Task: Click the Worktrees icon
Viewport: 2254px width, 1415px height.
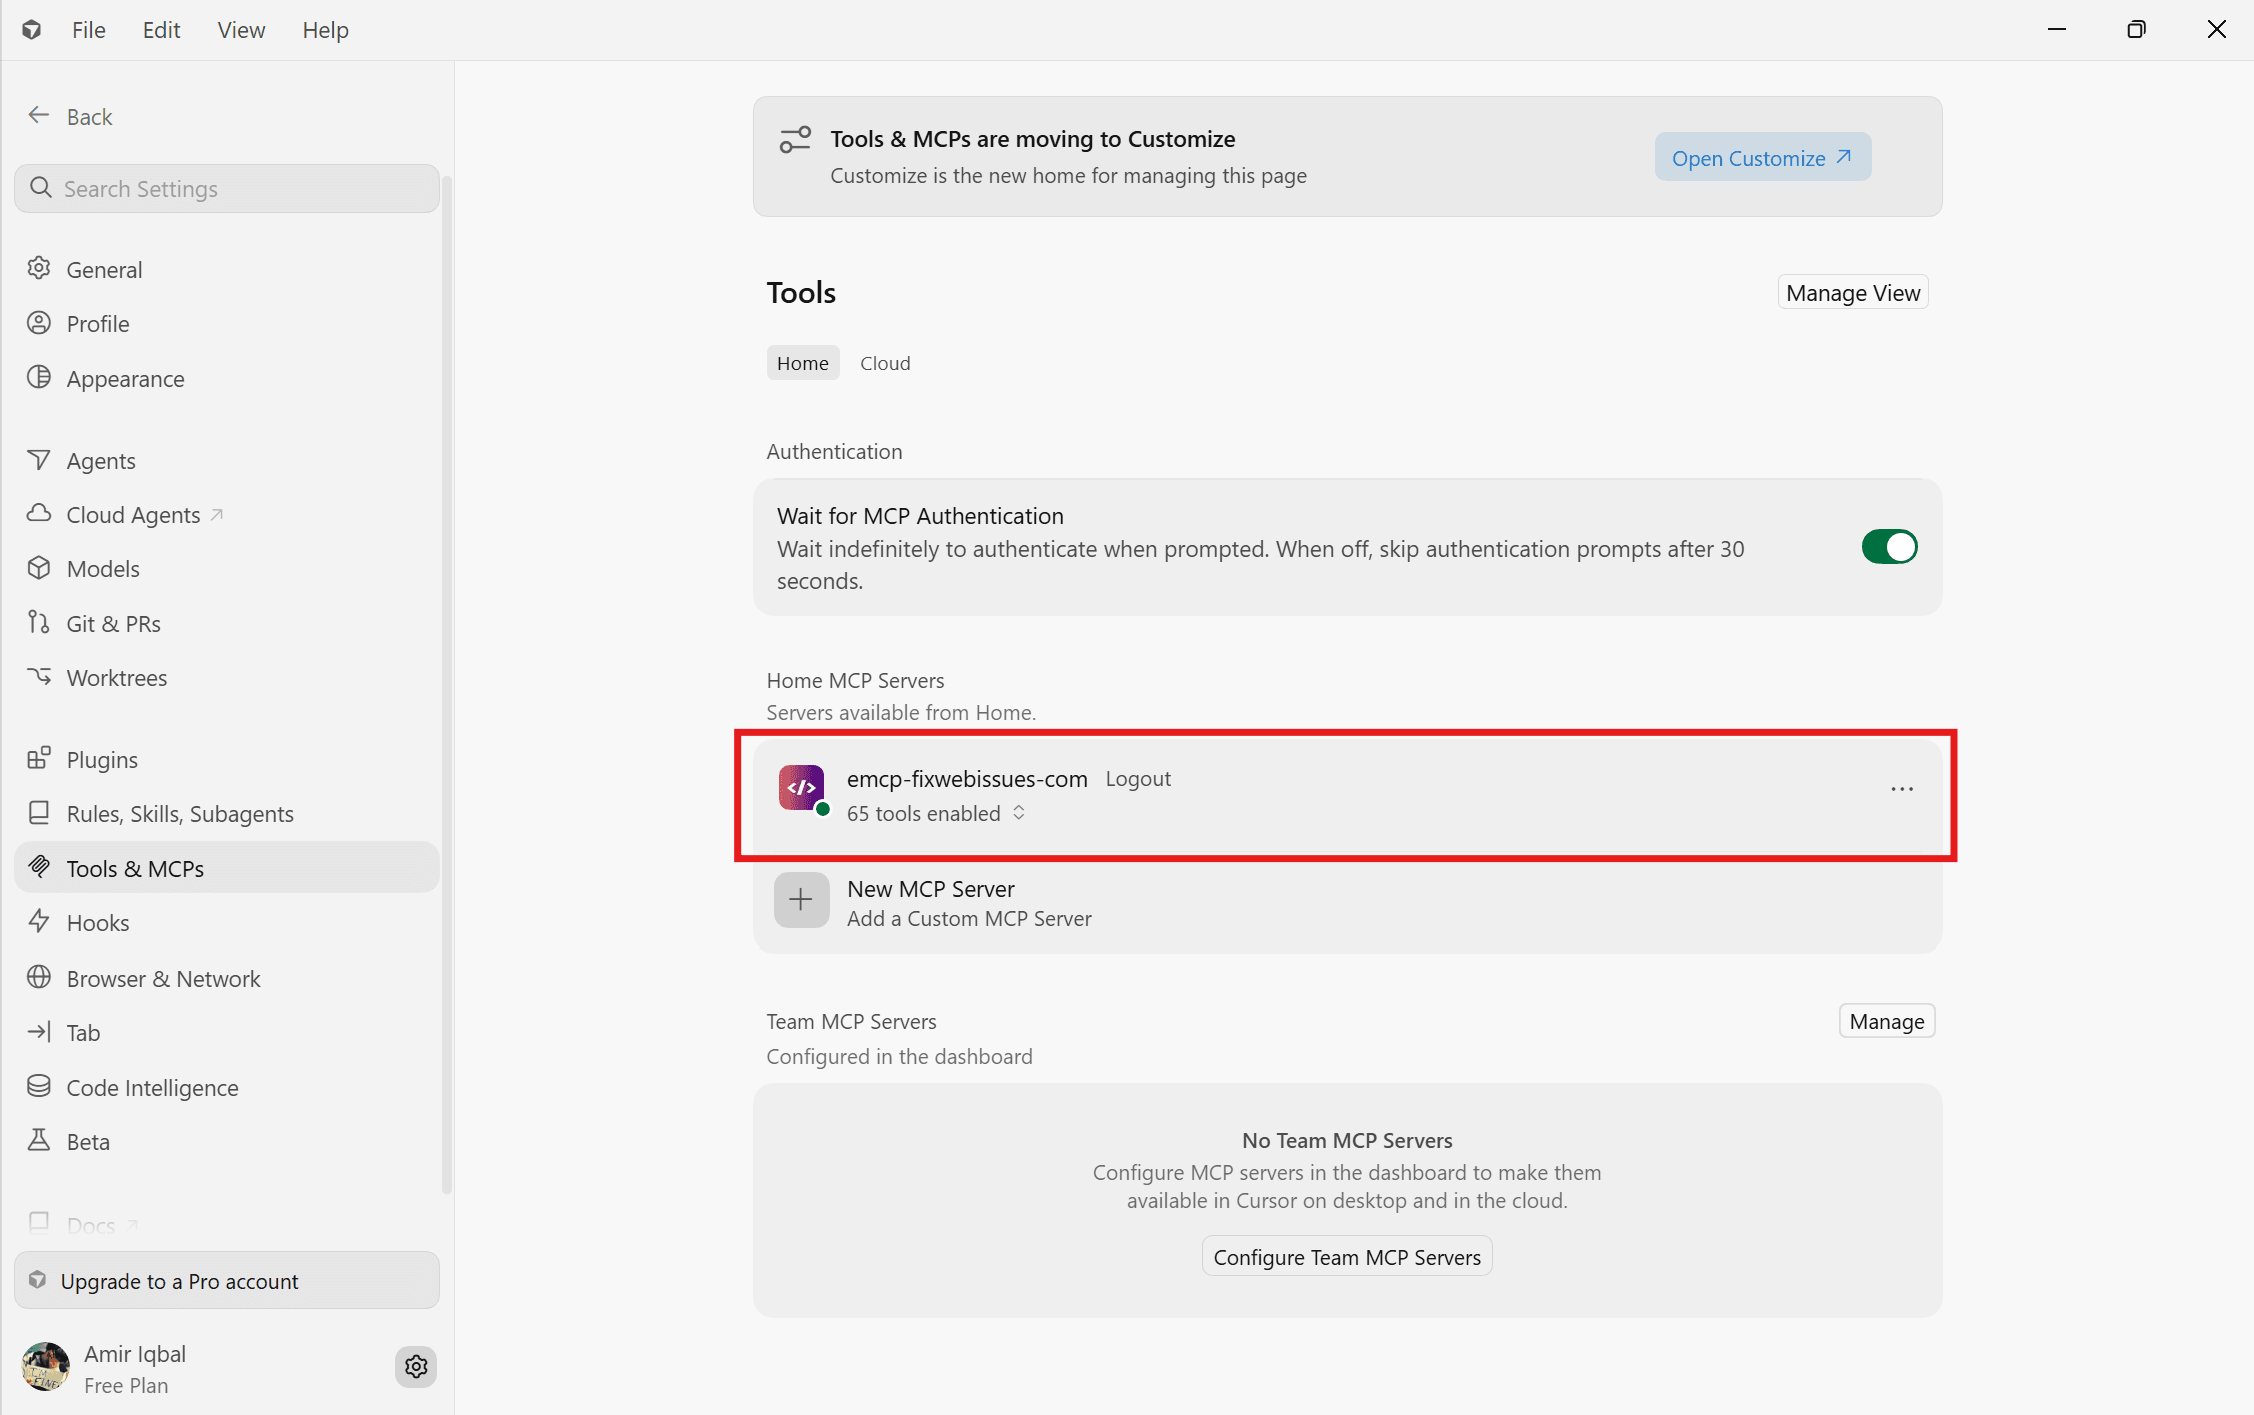Action: tap(39, 677)
